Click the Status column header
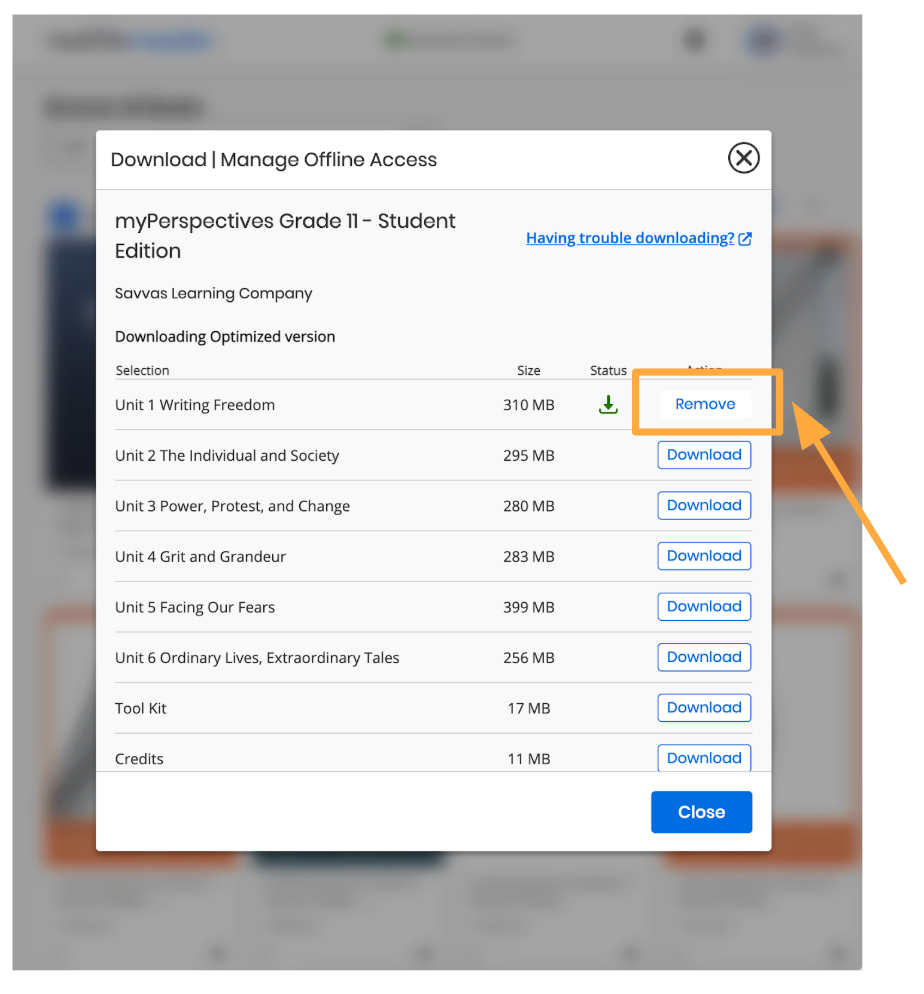 [x=608, y=370]
